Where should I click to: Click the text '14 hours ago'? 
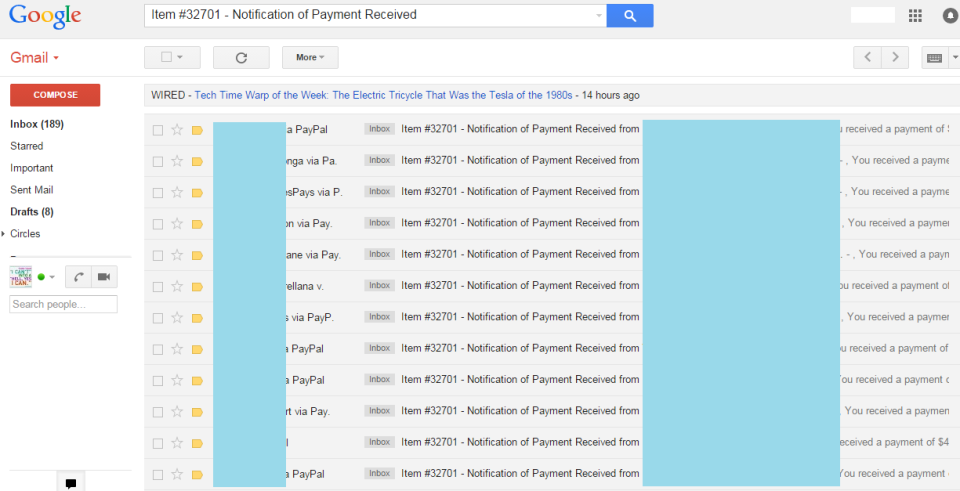[610, 96]
